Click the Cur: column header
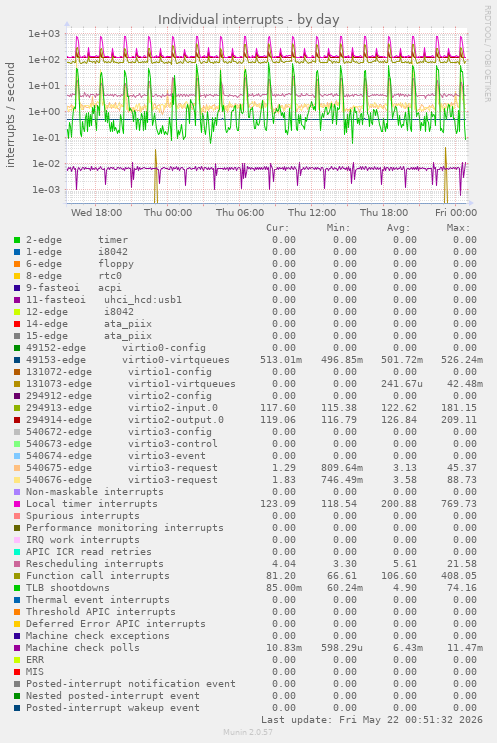This screenshot has width=497, height=743. (278, 228)
